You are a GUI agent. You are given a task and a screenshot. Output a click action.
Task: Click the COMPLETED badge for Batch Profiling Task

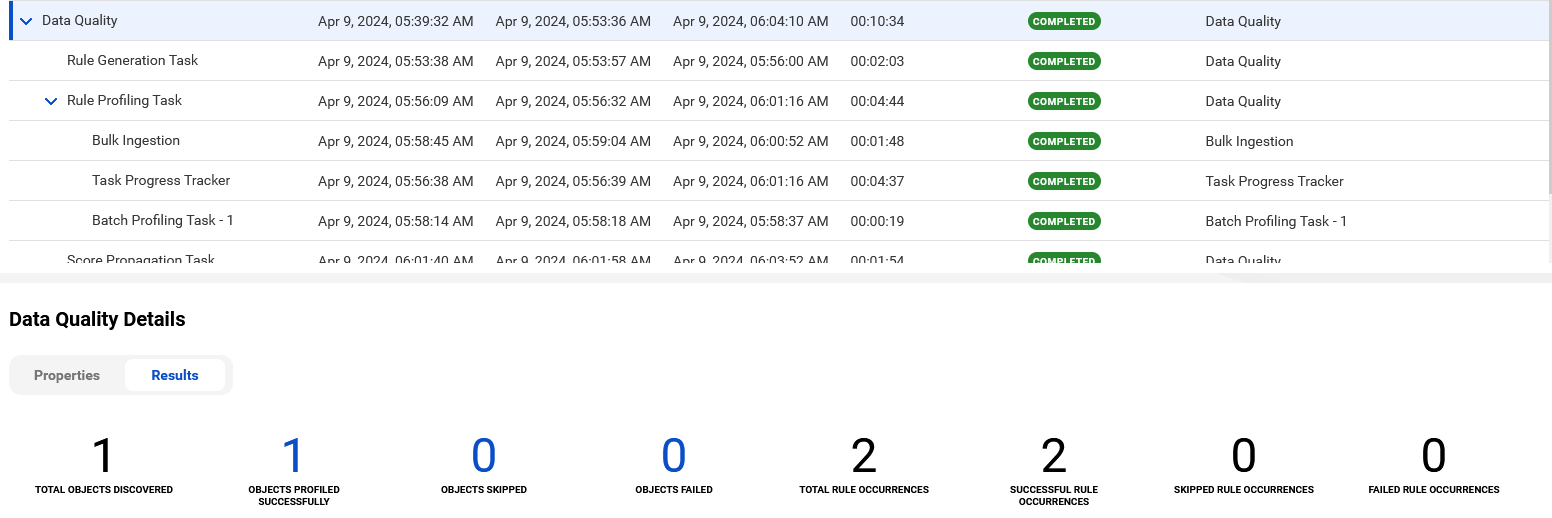(1064, 221)
